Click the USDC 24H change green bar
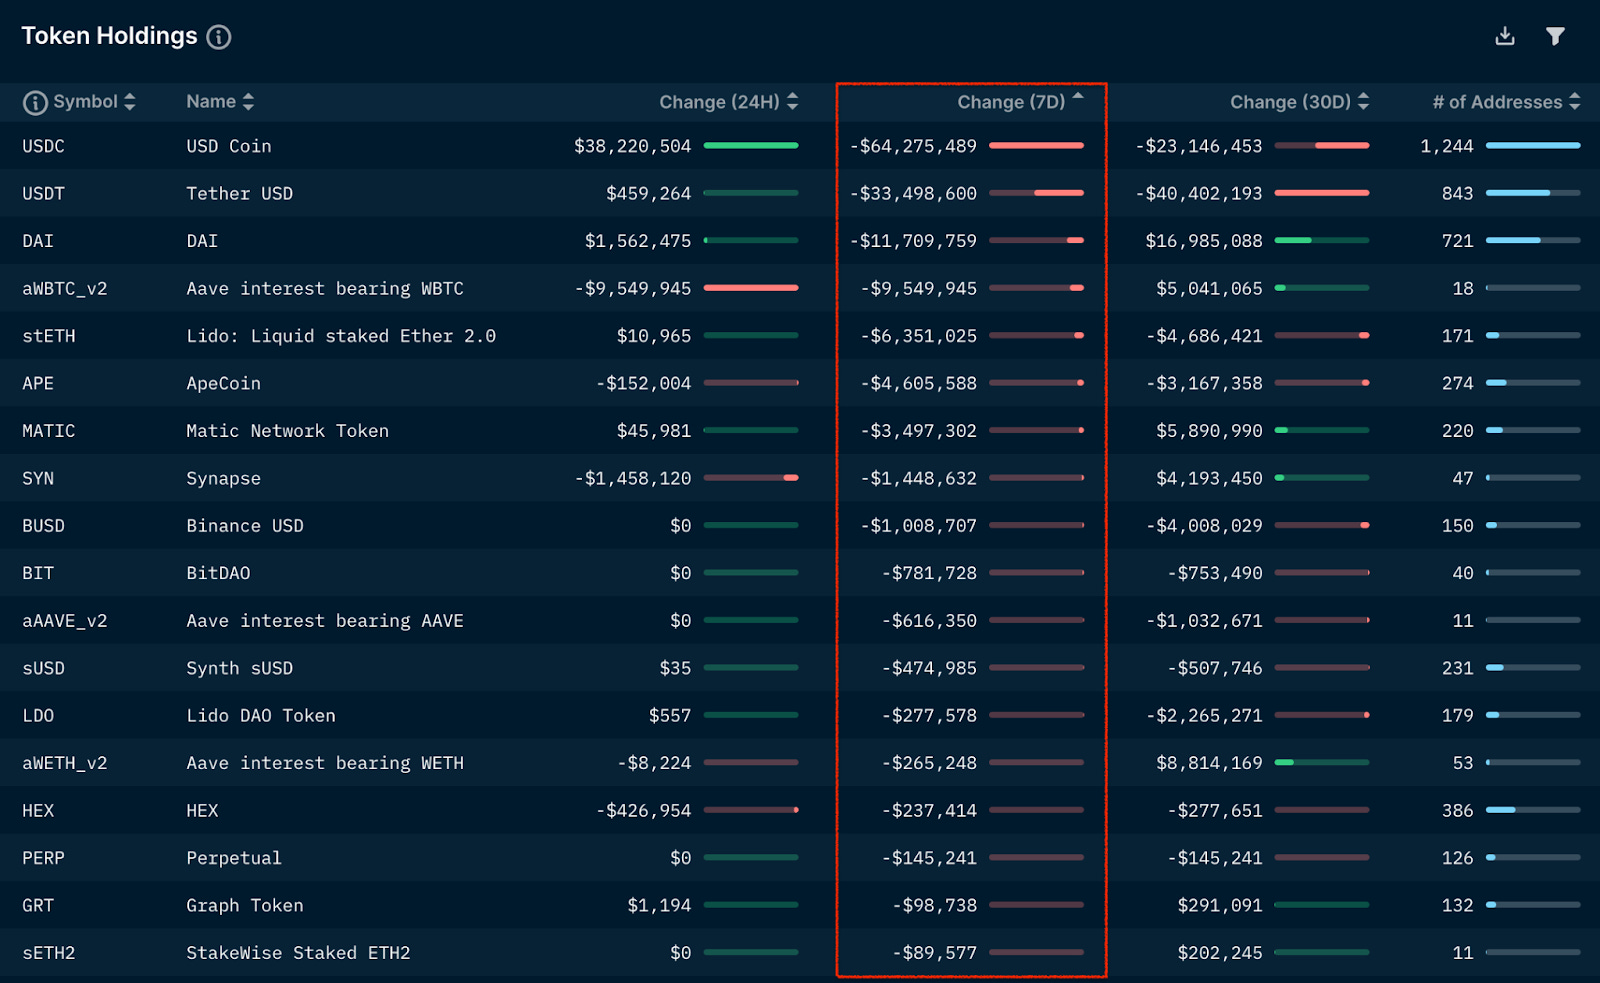 pyautogui.click(x=751, y=146)
